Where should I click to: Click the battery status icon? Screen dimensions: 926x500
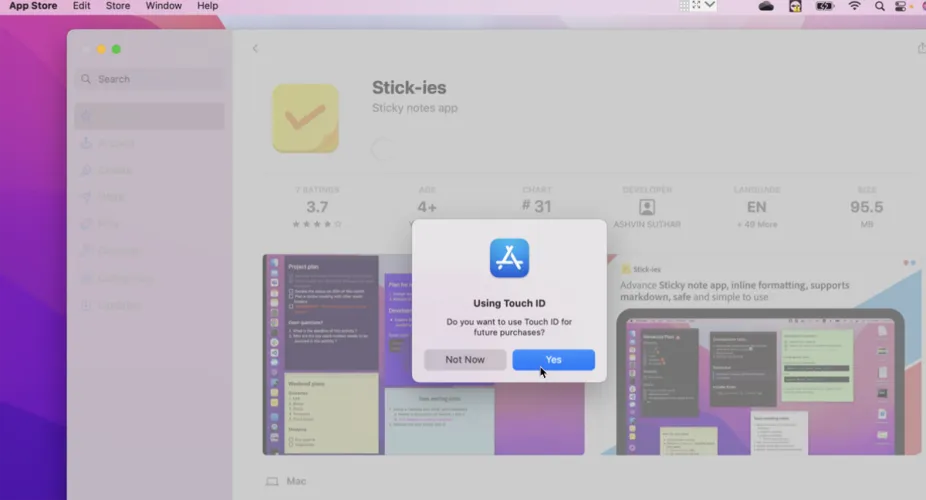tap(824, 6)
